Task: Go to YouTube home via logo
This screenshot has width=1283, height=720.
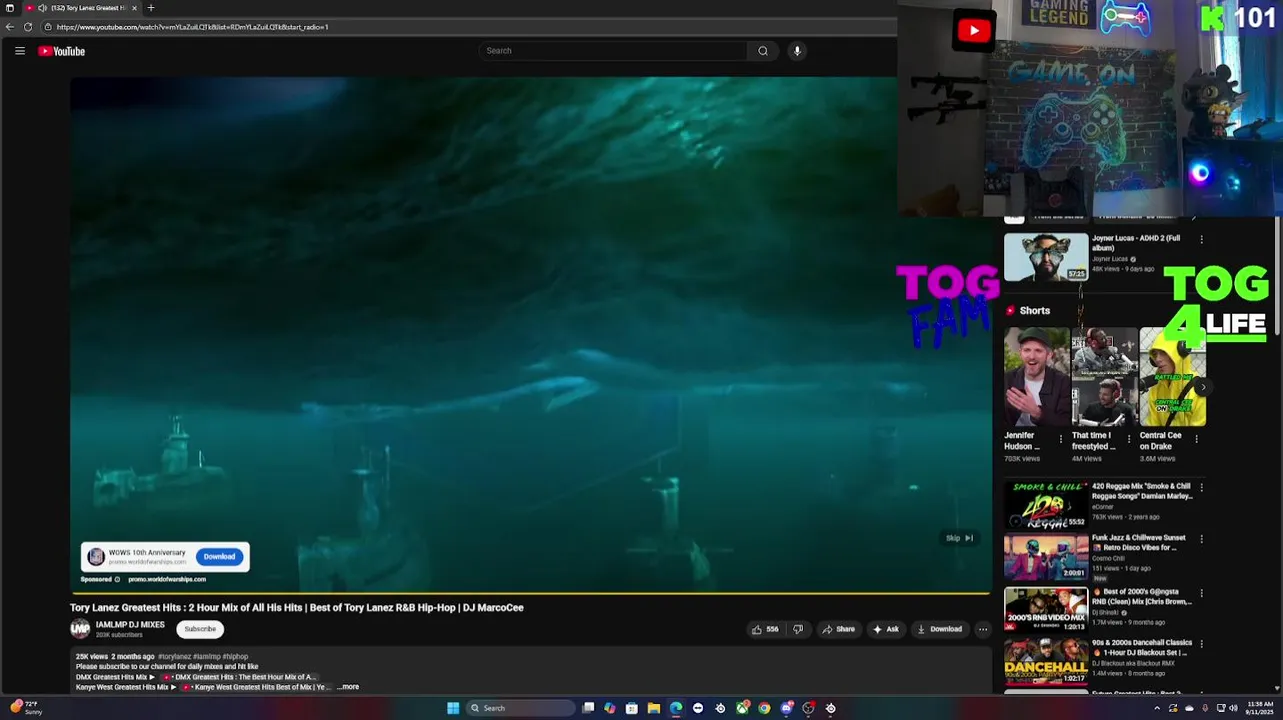Action: pyautogui.click(x=62, y=51)
